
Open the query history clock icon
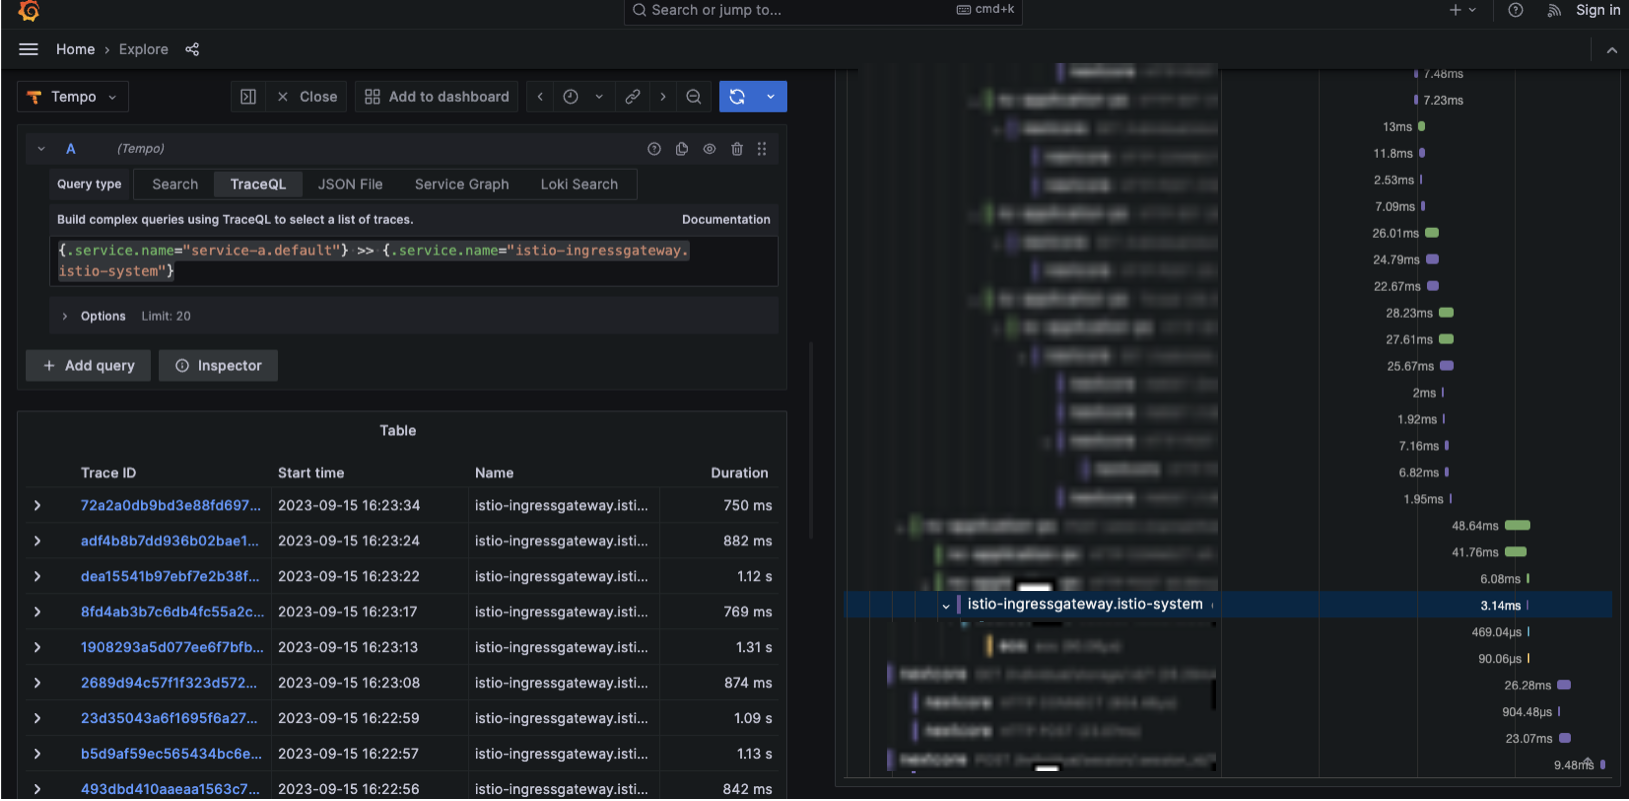pyautogui.click(x=571, y=97)
